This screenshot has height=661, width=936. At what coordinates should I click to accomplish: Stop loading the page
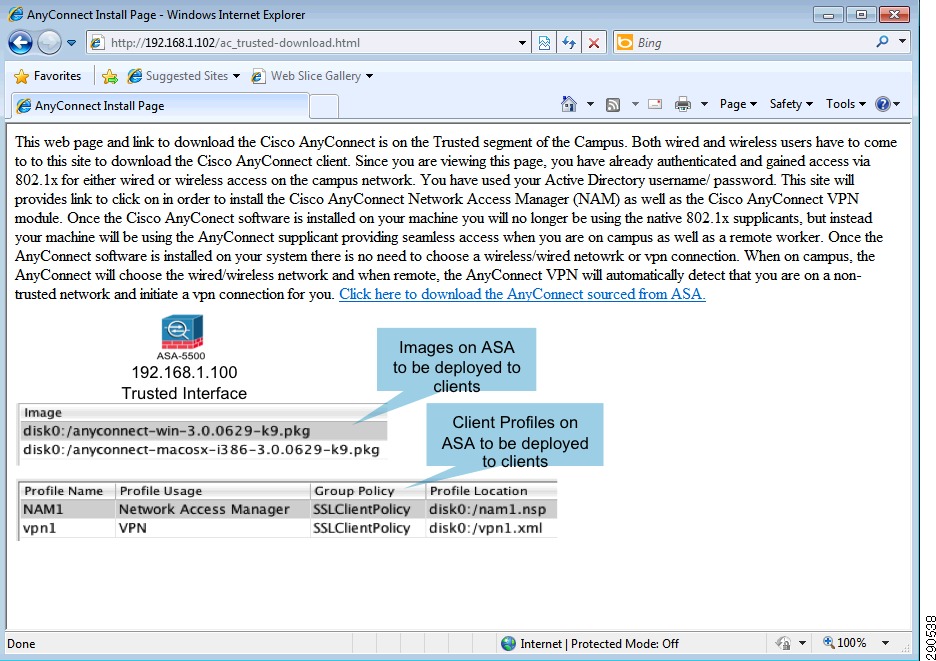(x=594, y=43)
